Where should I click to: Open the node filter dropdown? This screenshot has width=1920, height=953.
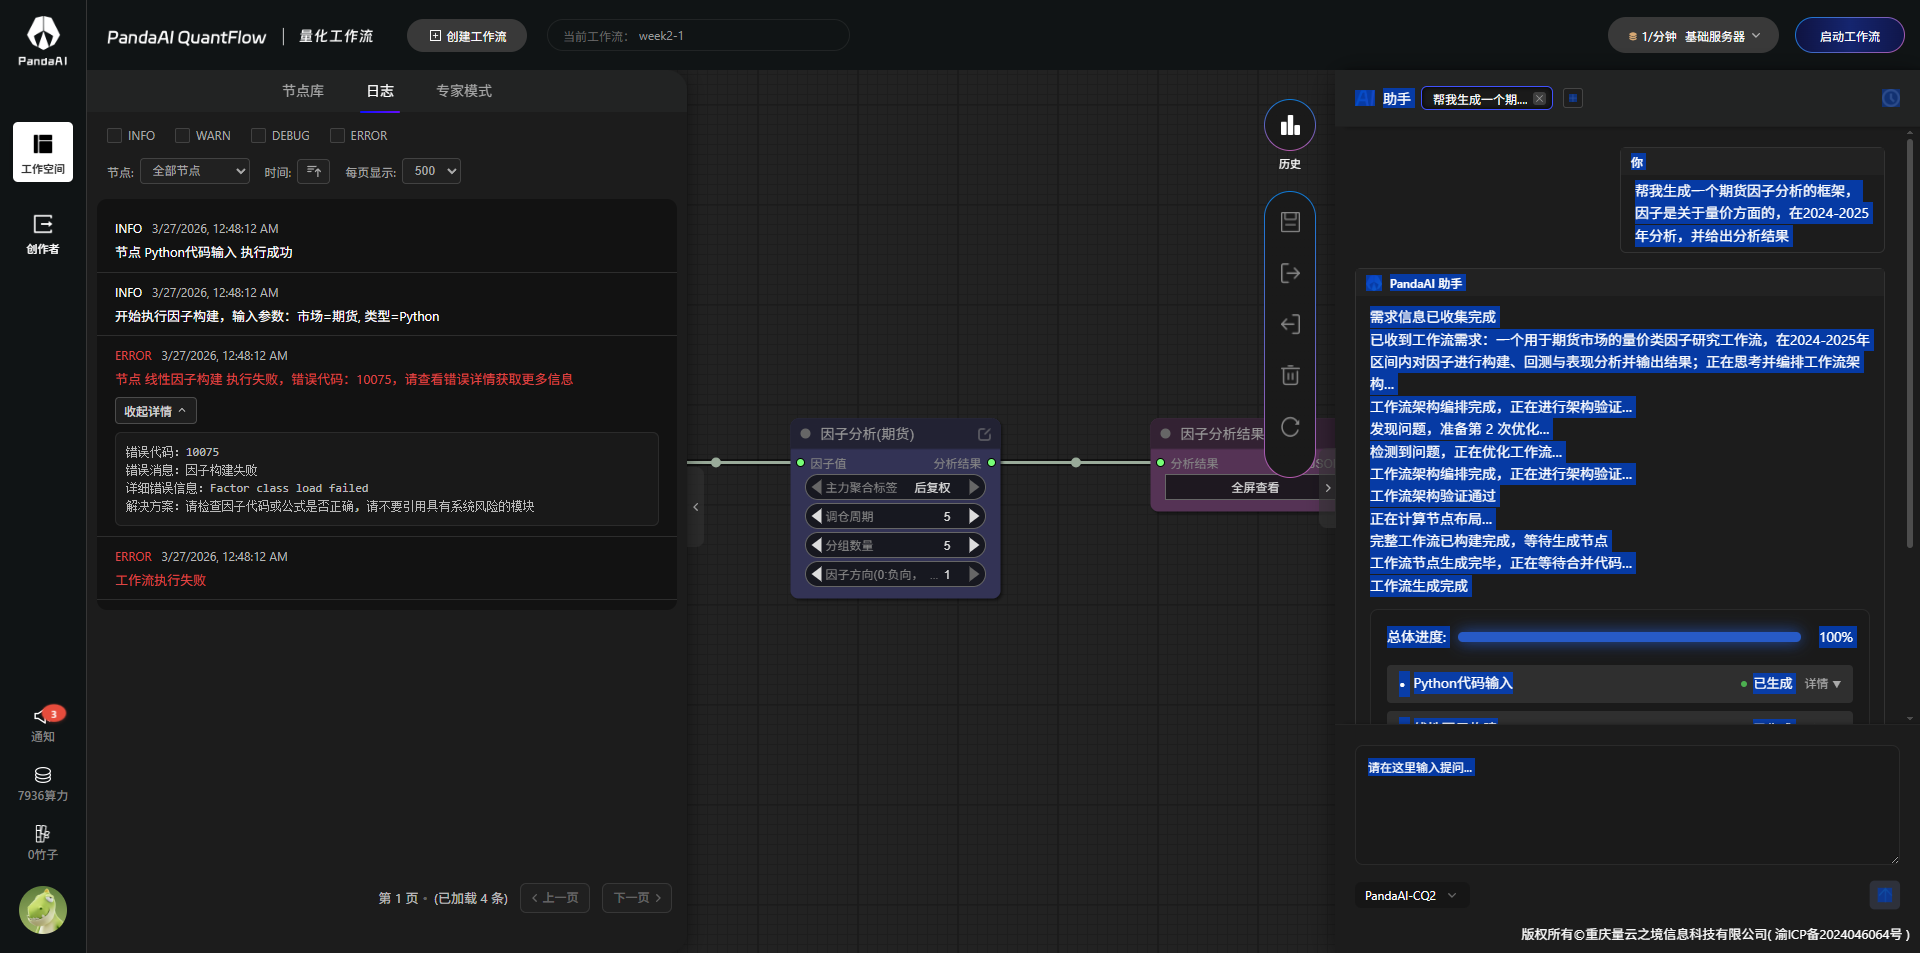pyautogui.click(x=195, y=171)
